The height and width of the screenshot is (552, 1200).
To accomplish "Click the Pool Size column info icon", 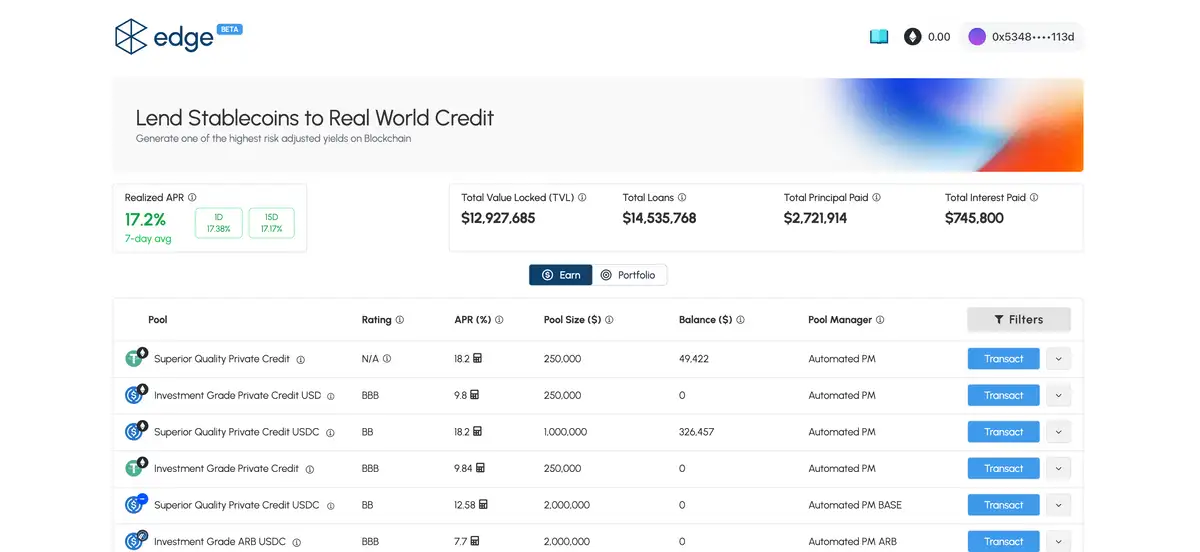I will 609,320.
